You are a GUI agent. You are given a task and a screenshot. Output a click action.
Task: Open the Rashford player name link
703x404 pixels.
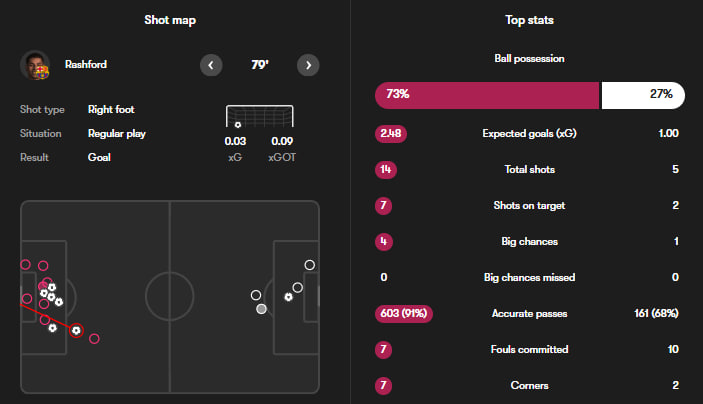coord(85,65)
